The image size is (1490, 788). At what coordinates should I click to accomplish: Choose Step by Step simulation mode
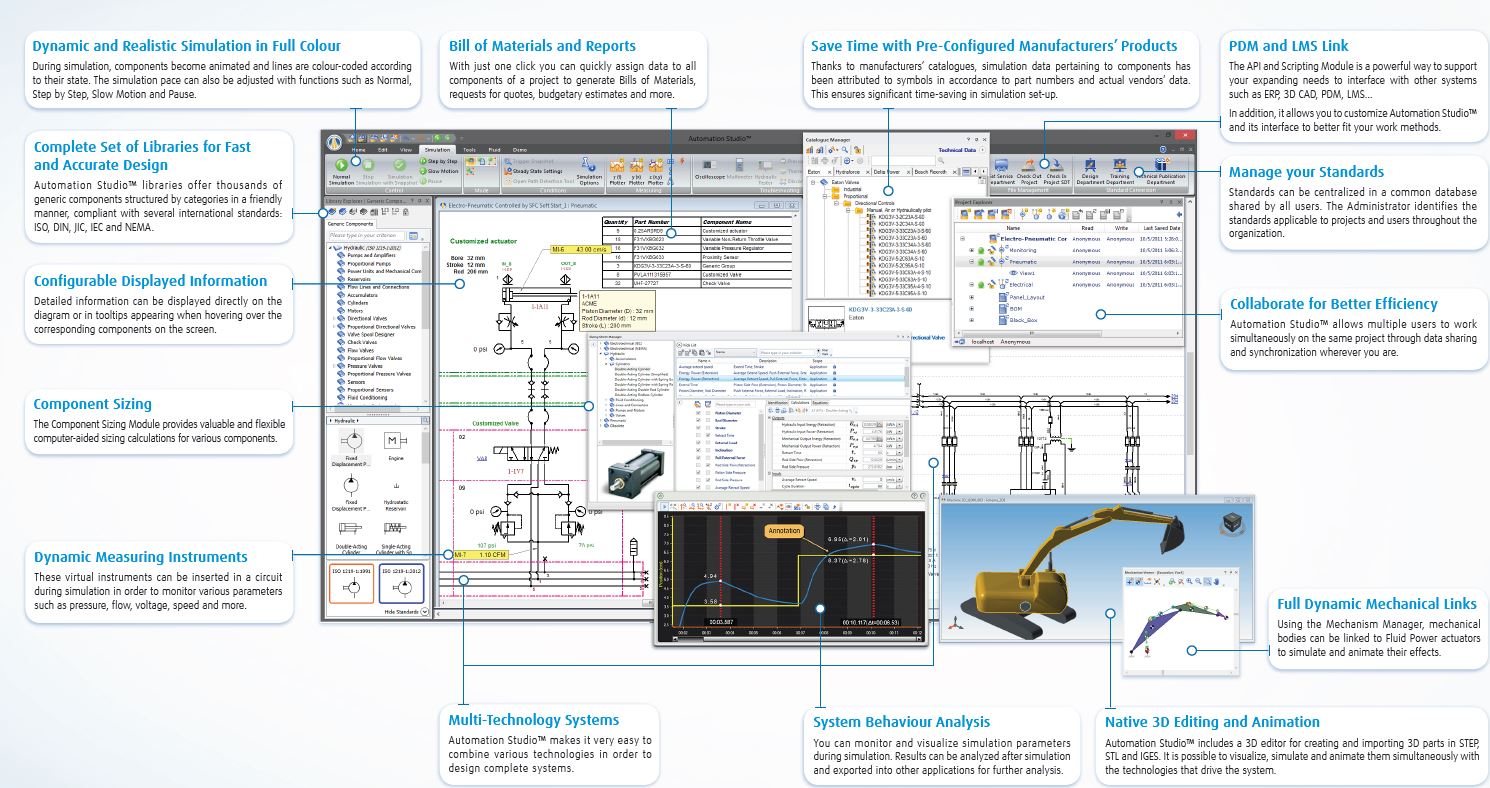[x=438, y=161]
